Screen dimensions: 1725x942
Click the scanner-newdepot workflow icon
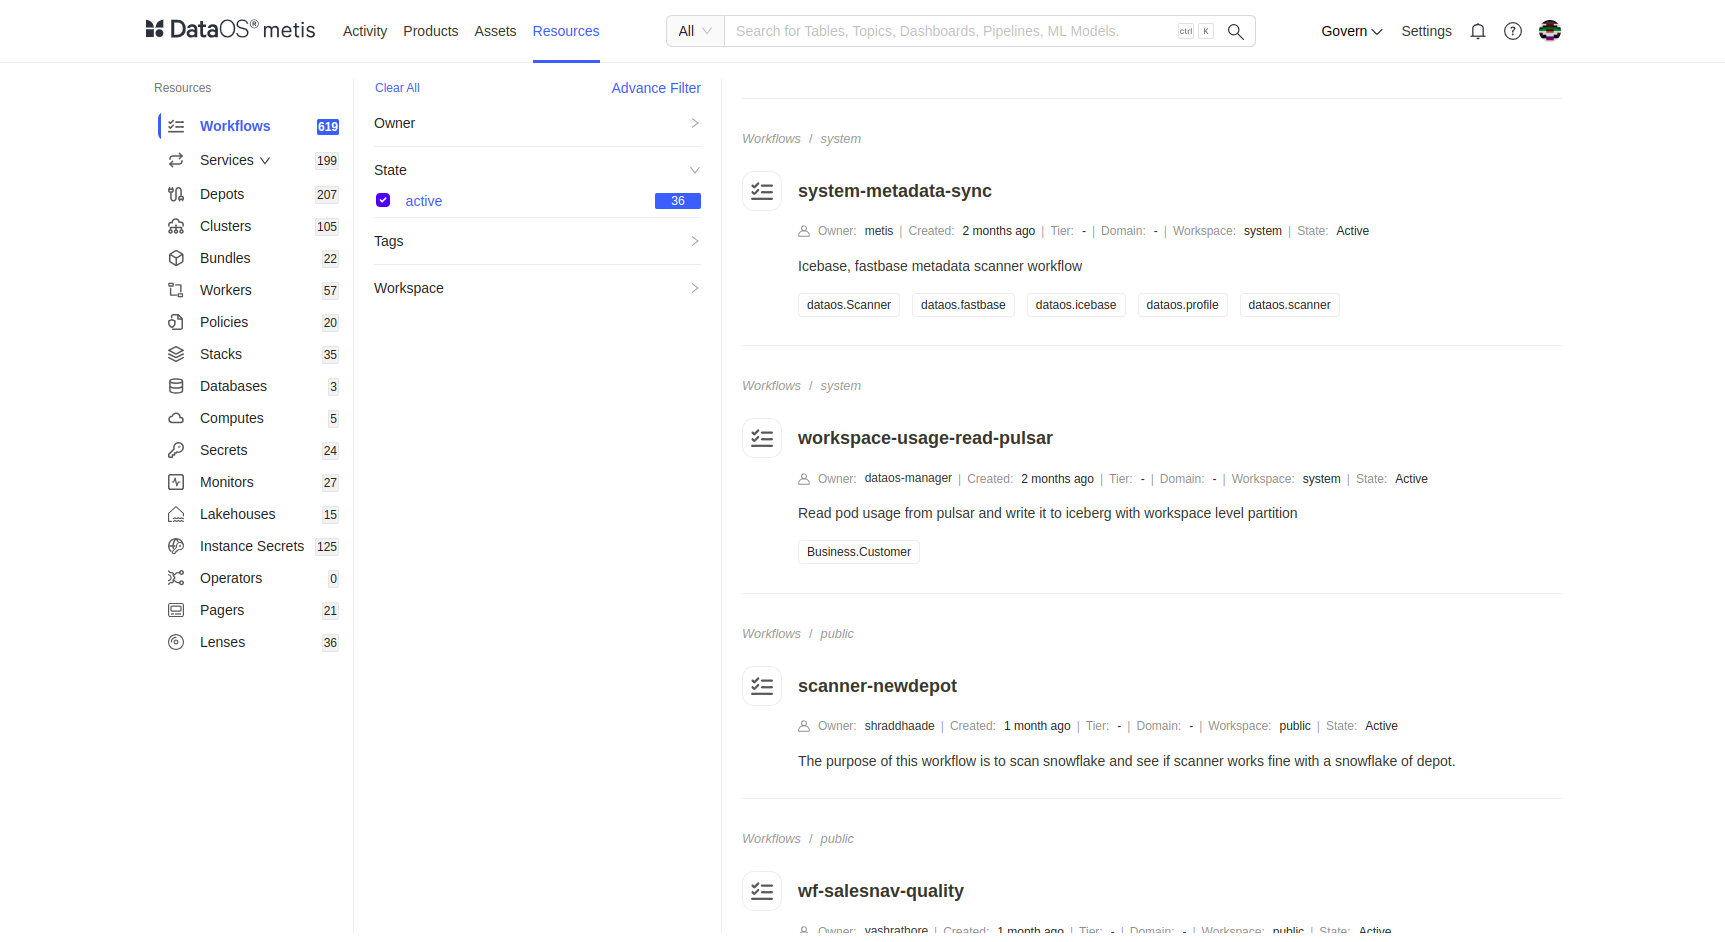(762, 686)
